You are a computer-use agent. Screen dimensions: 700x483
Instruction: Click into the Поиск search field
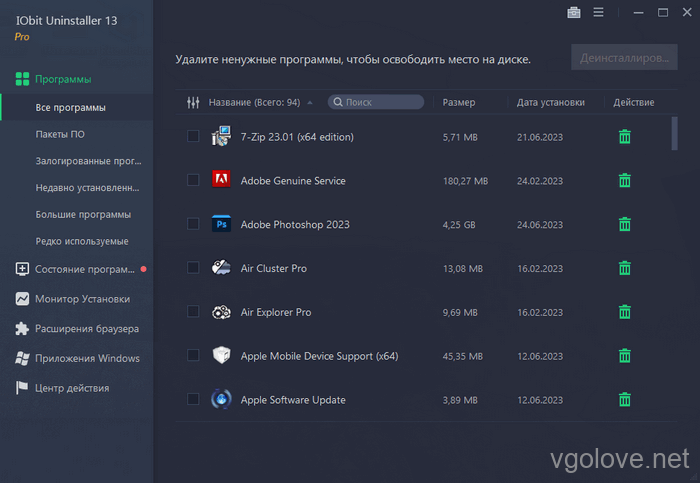(x=376, y=102)
